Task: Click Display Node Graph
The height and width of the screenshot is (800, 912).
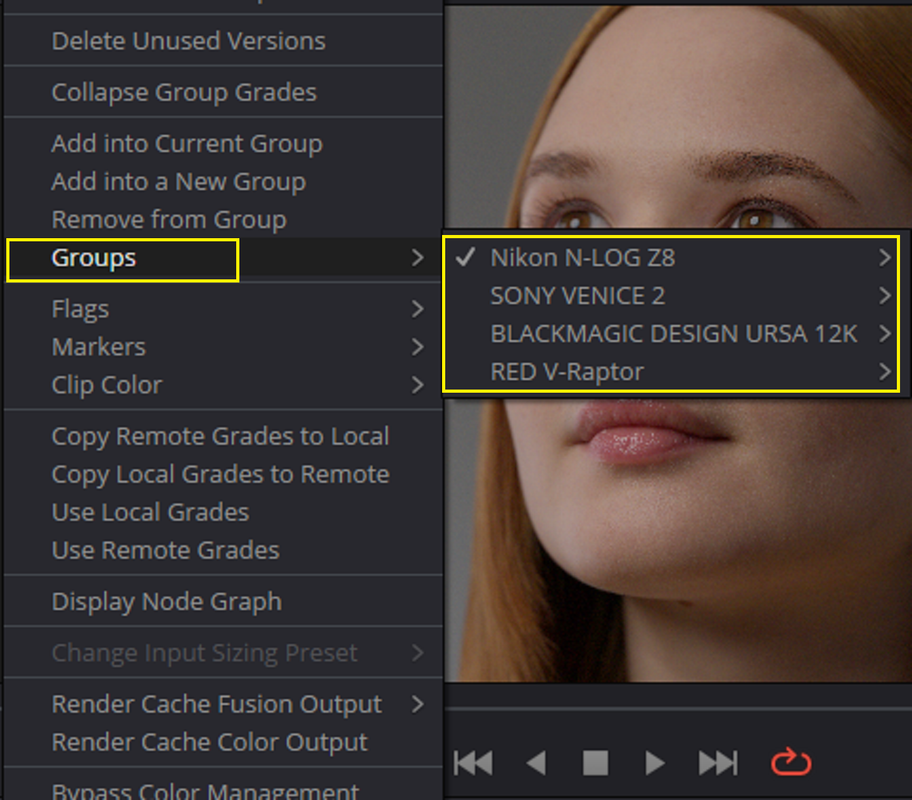Action: point(223,601)
